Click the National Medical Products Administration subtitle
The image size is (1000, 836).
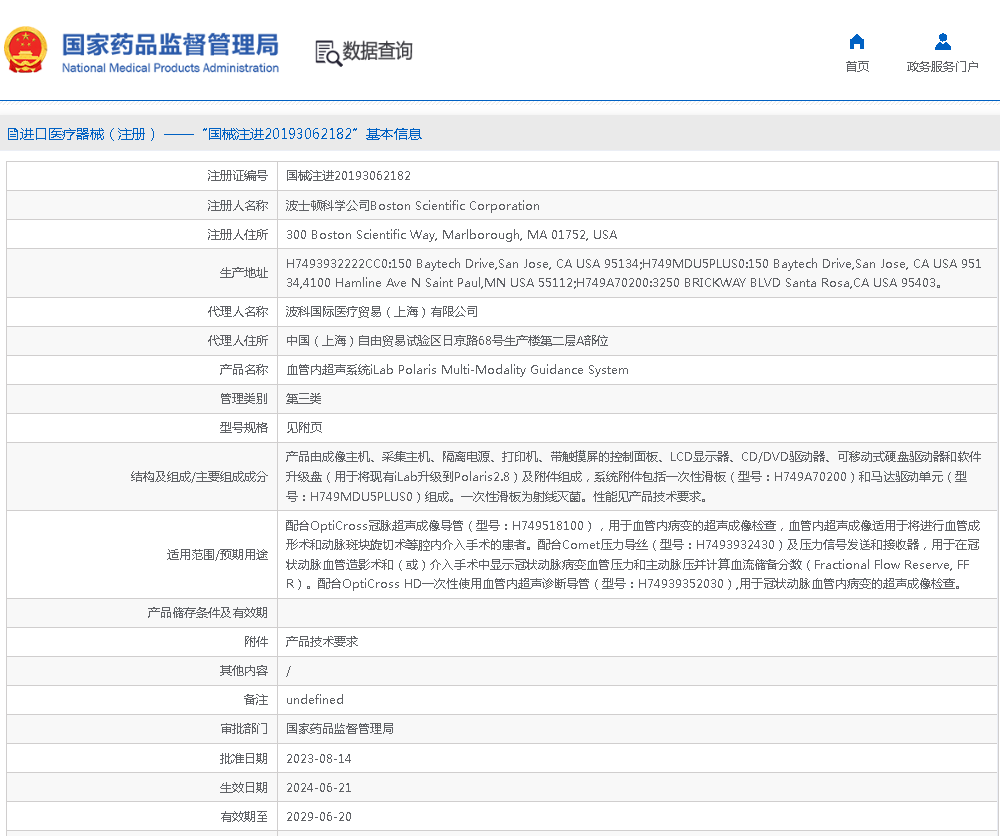(x=170, y=68)
